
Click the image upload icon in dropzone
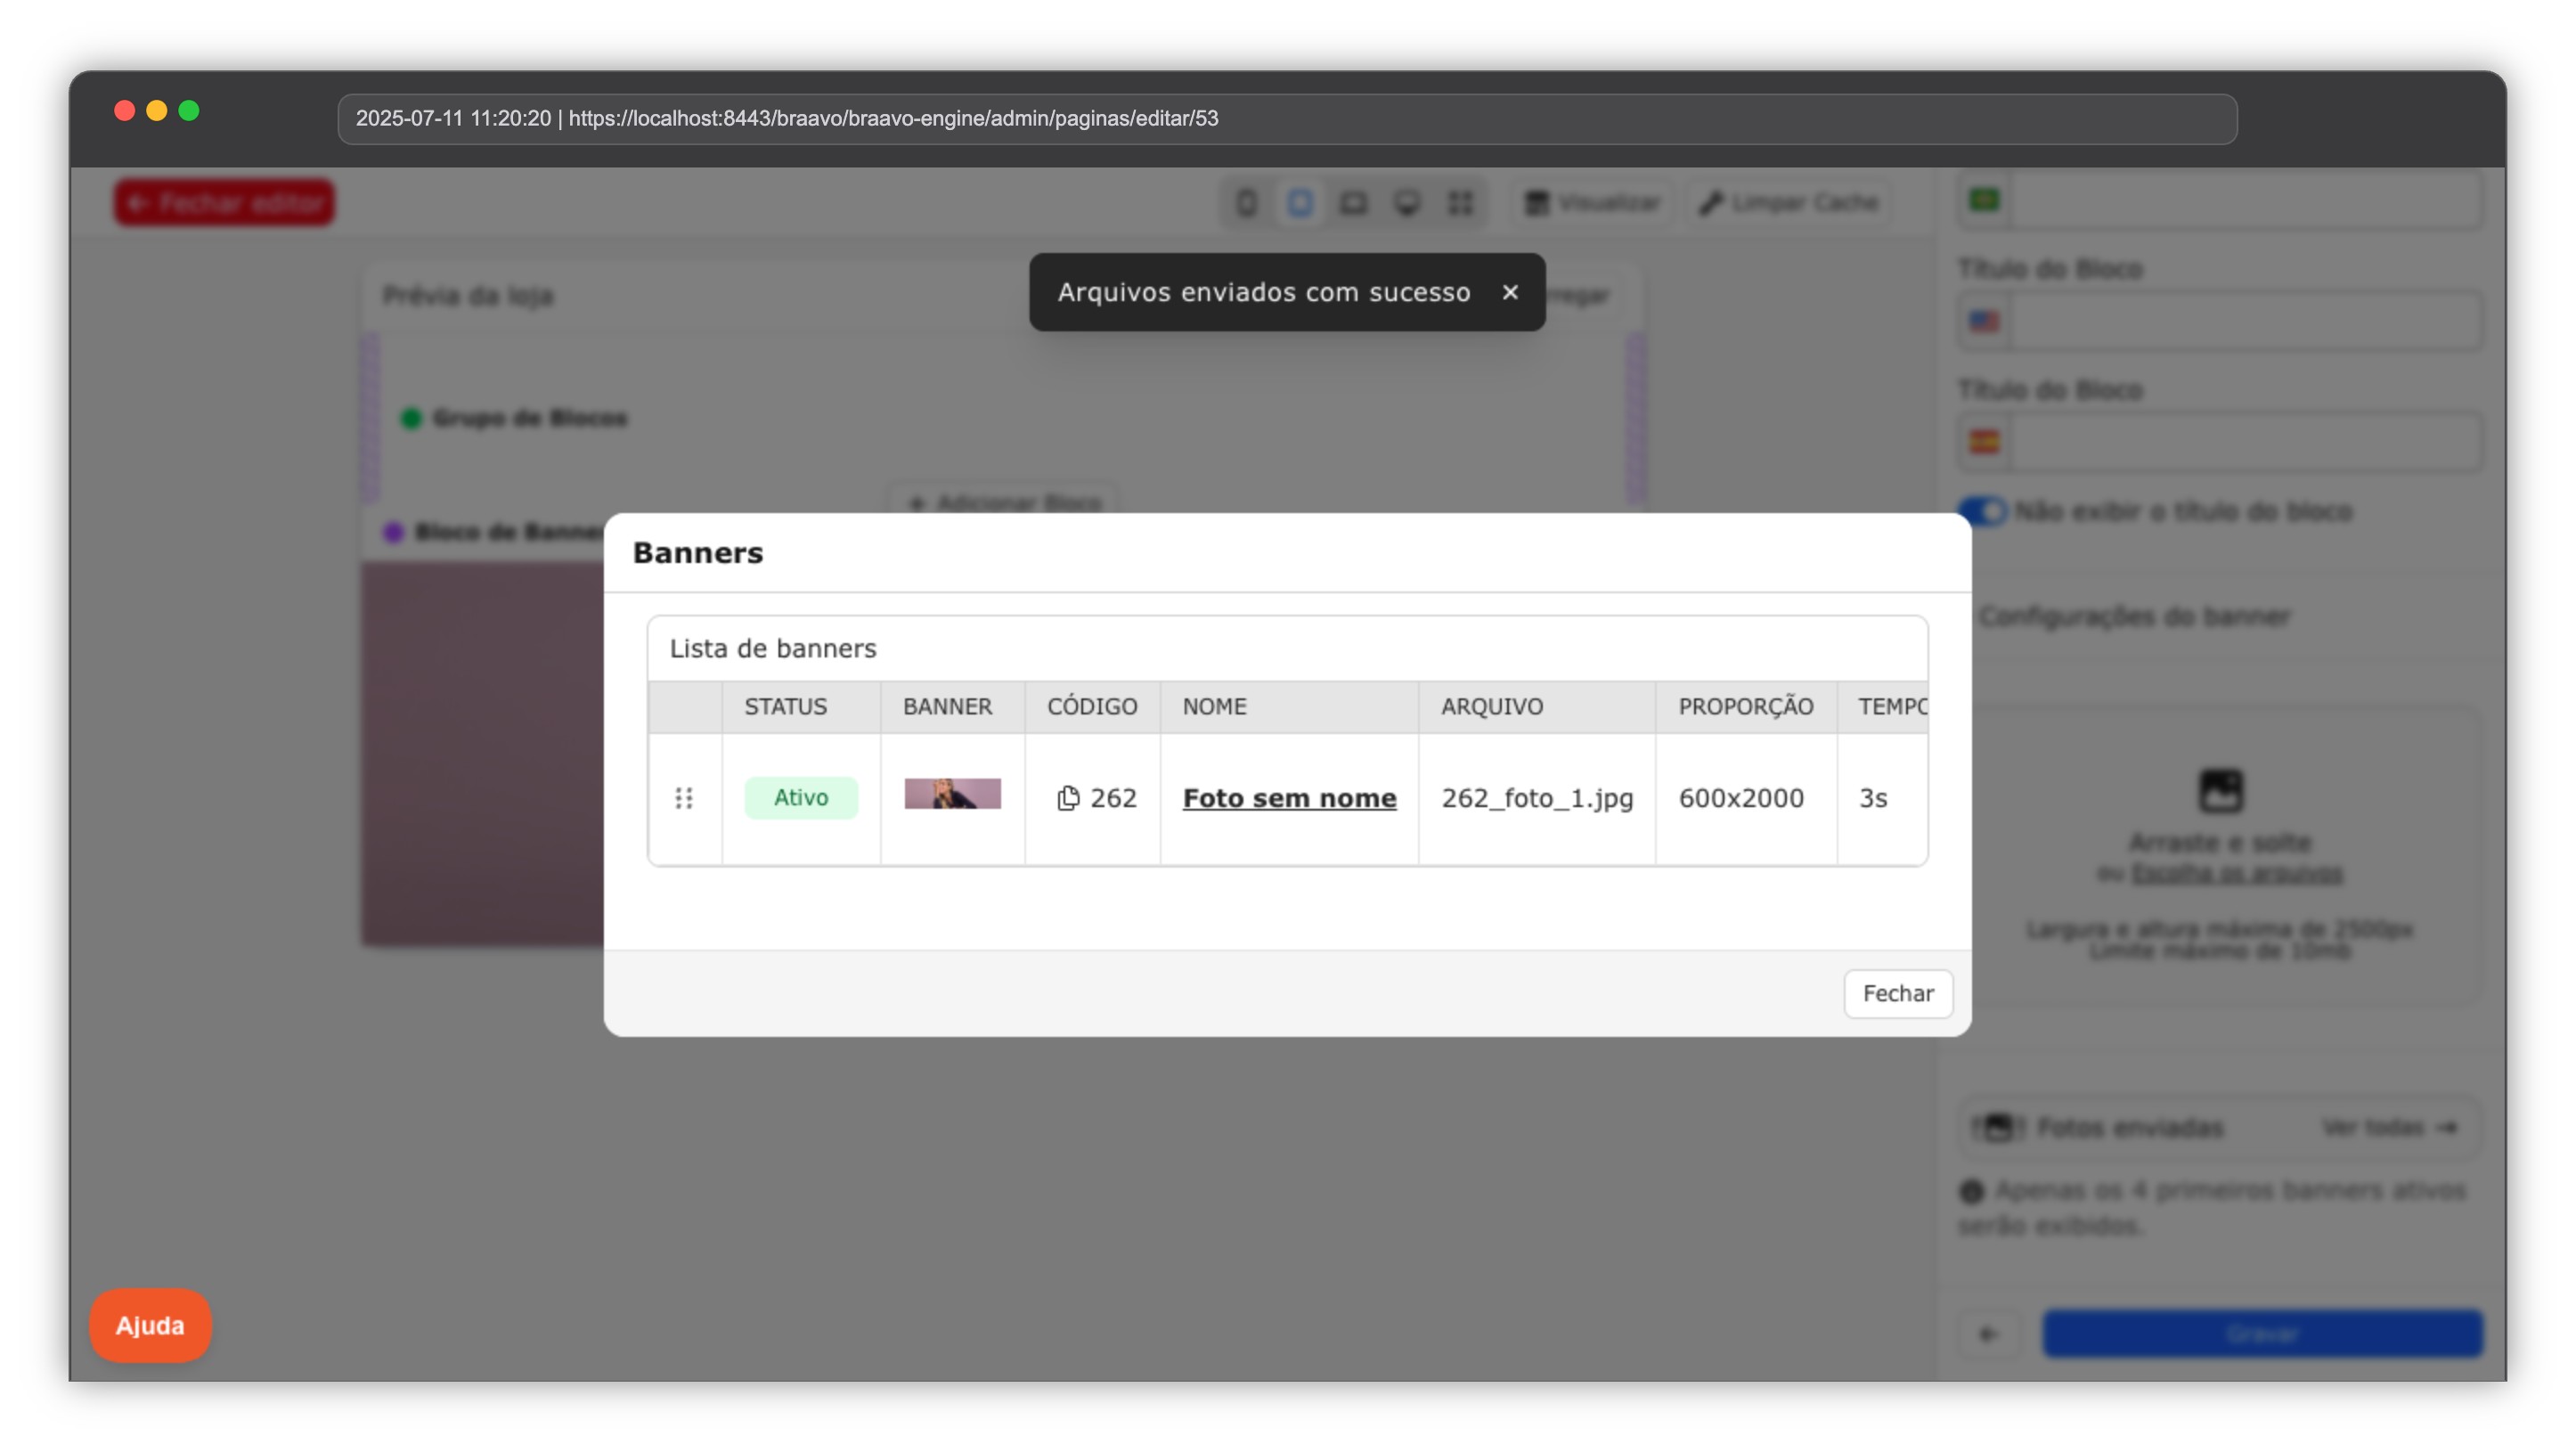tap(2220, 791)
